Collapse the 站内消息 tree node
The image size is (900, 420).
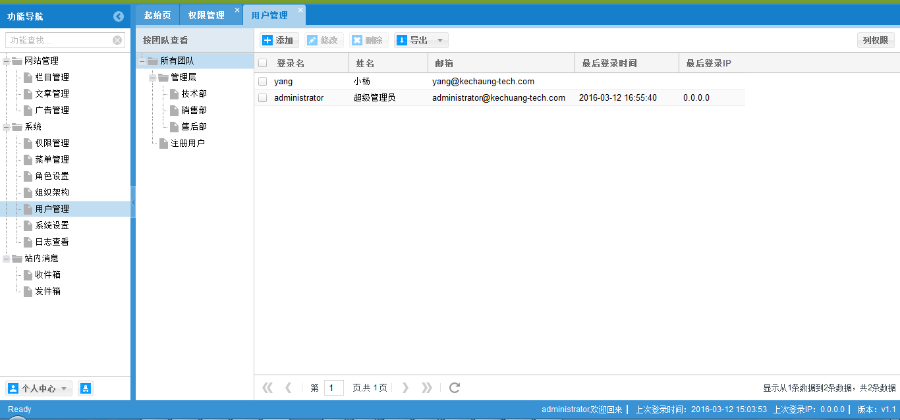(7, 259)
